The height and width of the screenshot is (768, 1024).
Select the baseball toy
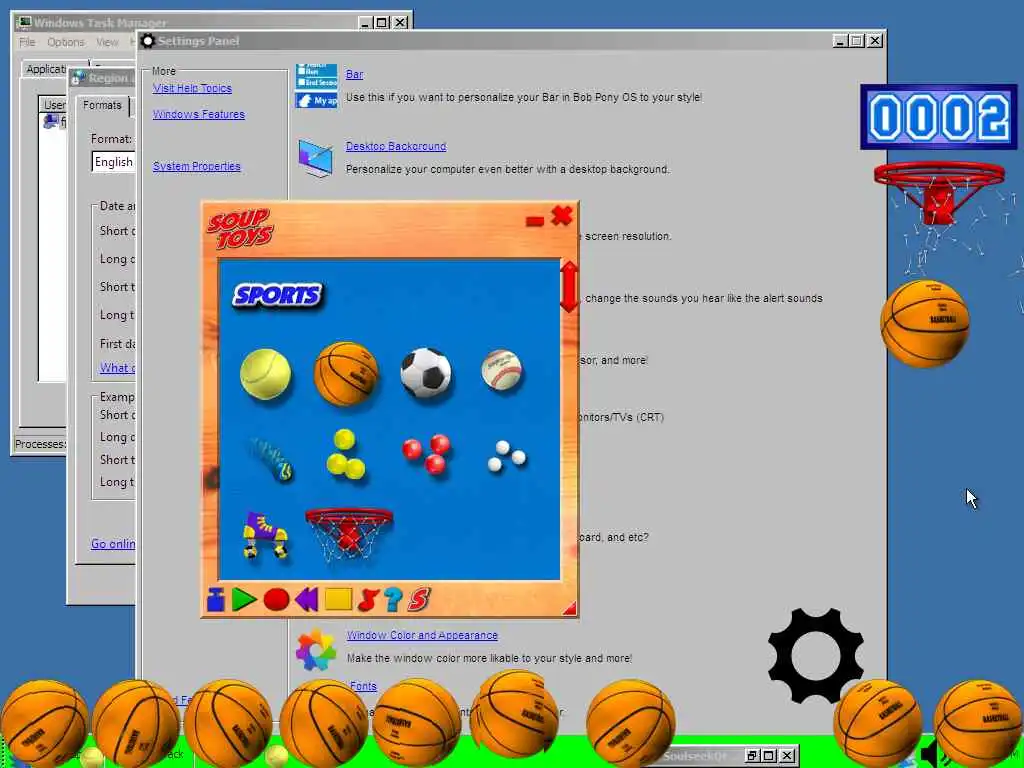[502, 370]
